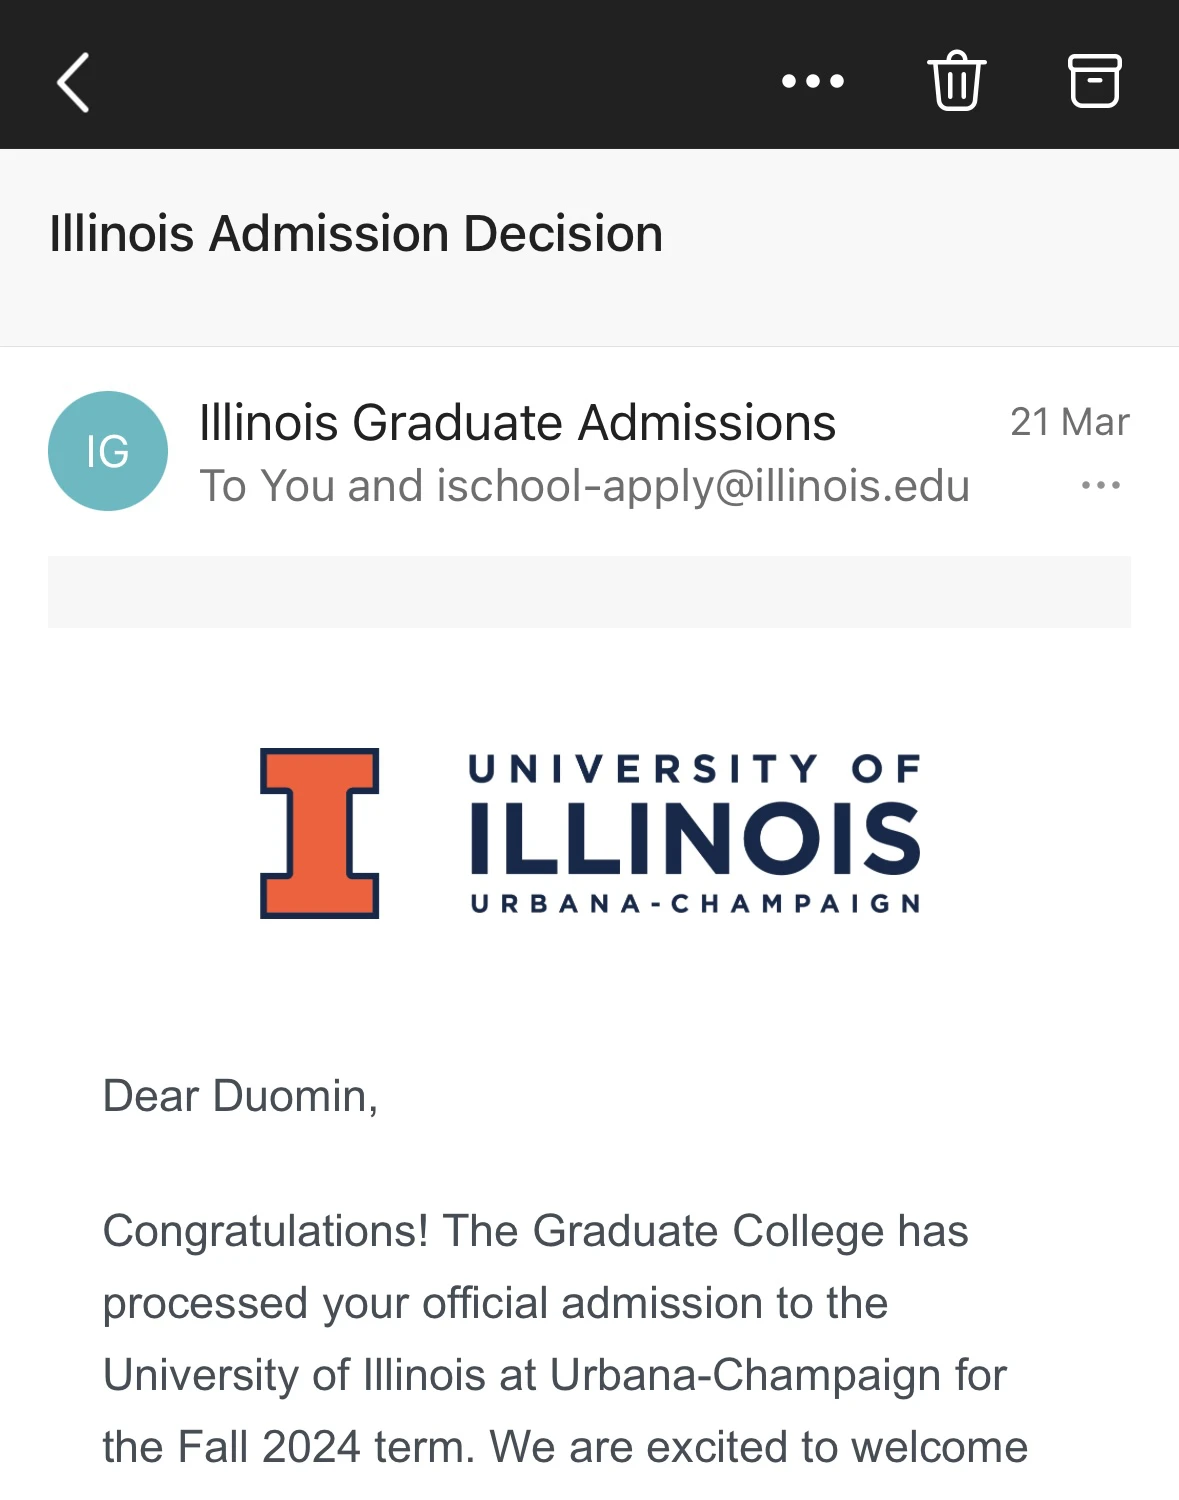Open message options dots below the date
Screen dimensions: 1179x1500
1100,486
